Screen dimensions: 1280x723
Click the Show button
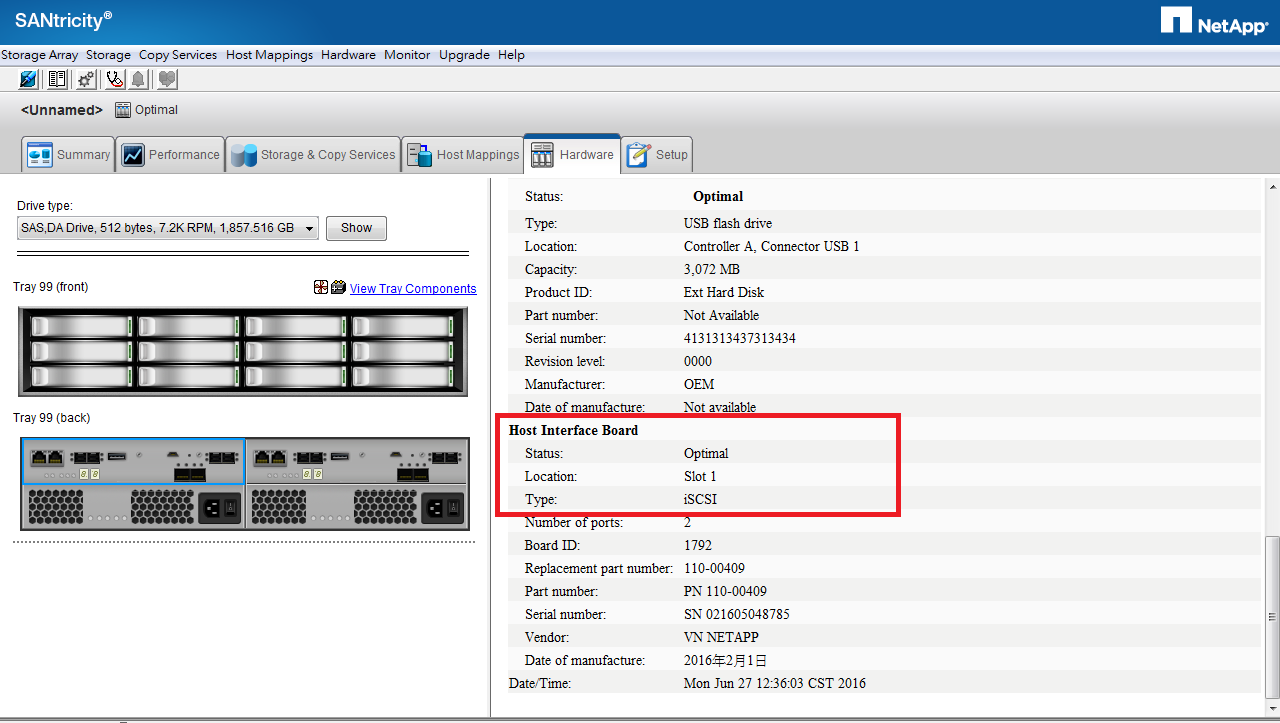(x=356, y=228)
